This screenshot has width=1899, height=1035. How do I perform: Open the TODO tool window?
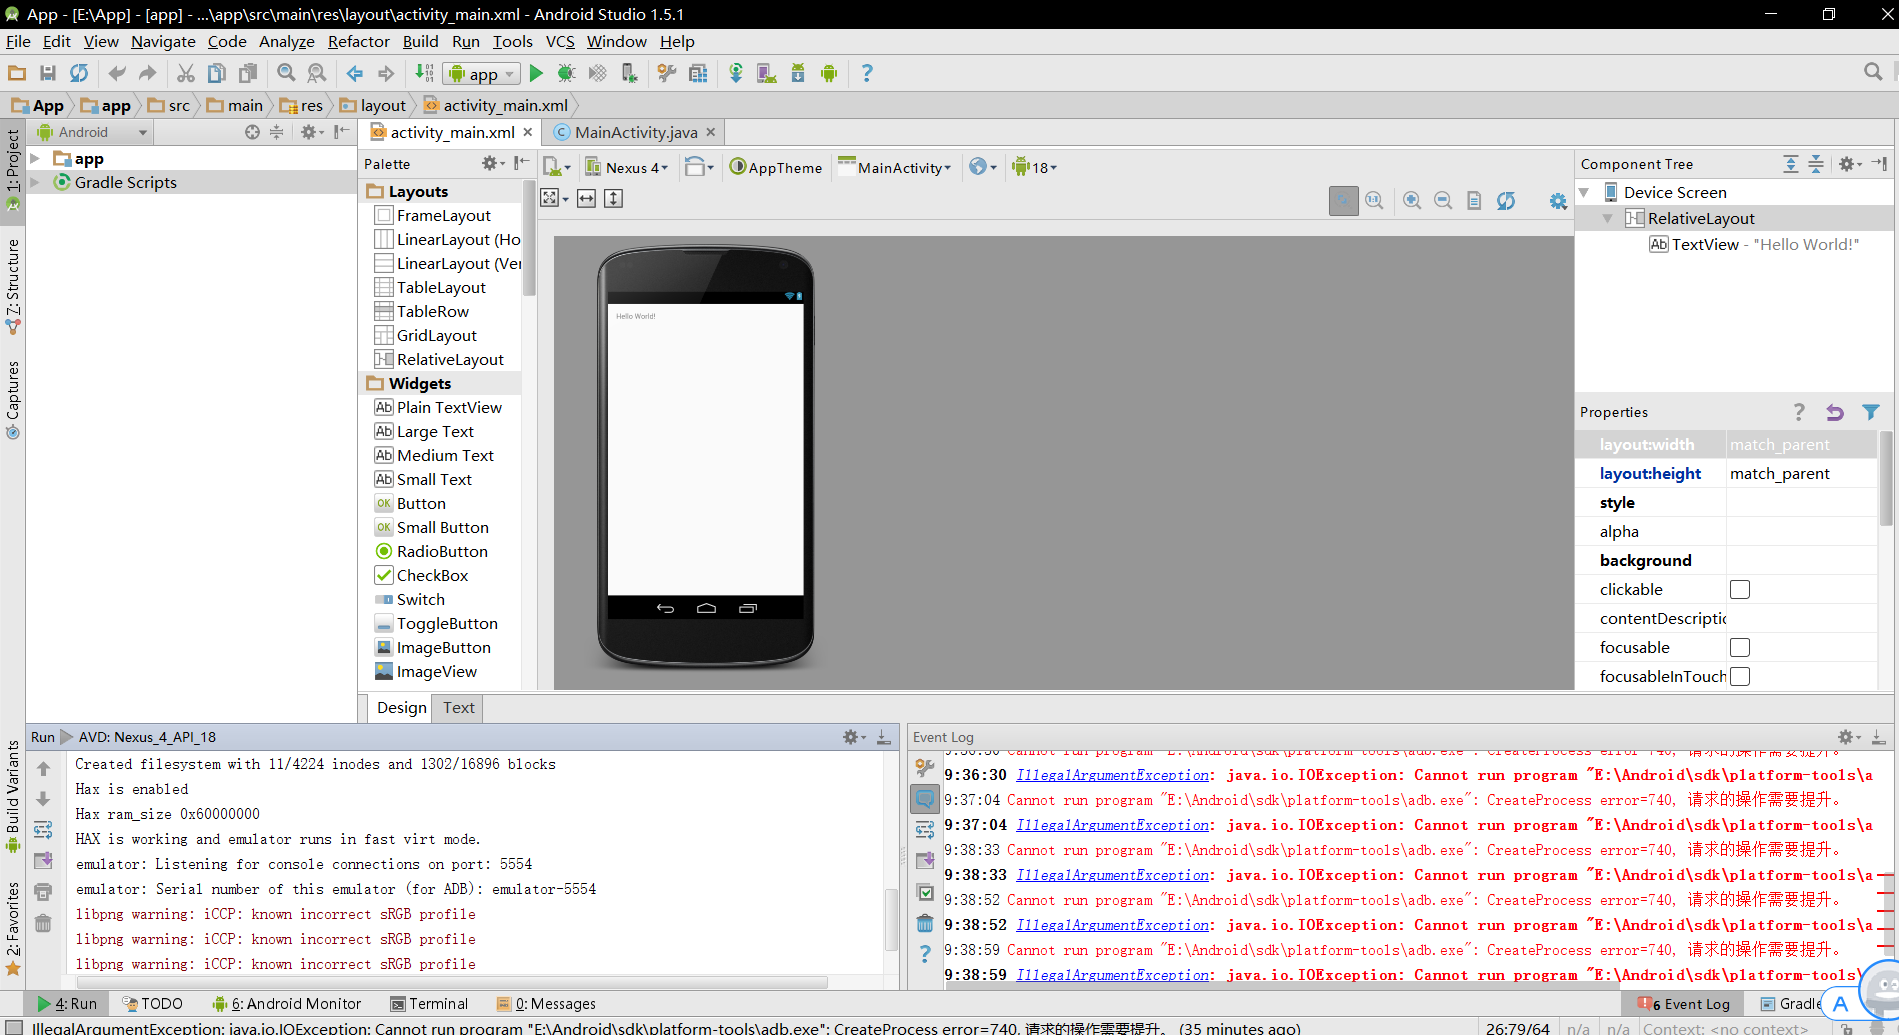pyautogui.click(x=152, y=1004)
